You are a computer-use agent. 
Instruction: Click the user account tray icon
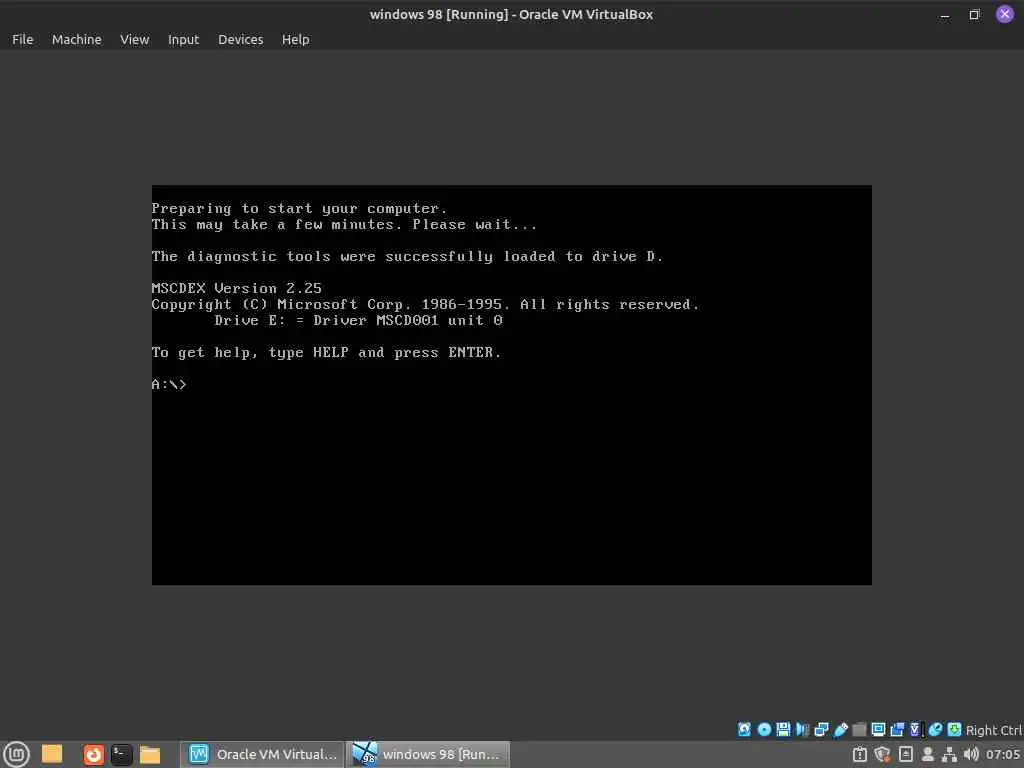click(927, 754)
